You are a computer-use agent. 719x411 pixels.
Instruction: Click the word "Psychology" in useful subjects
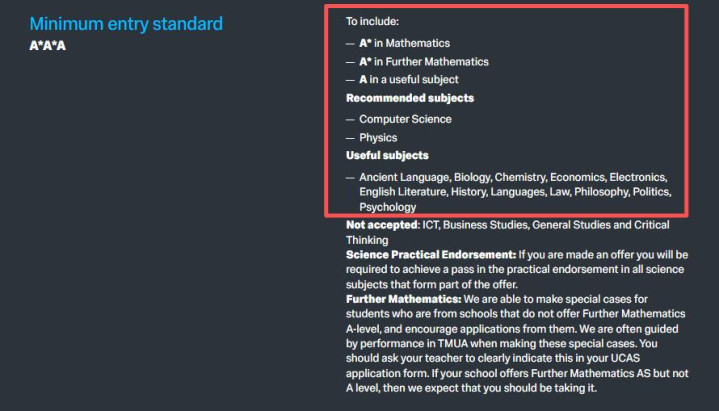(x=388, y=207)
